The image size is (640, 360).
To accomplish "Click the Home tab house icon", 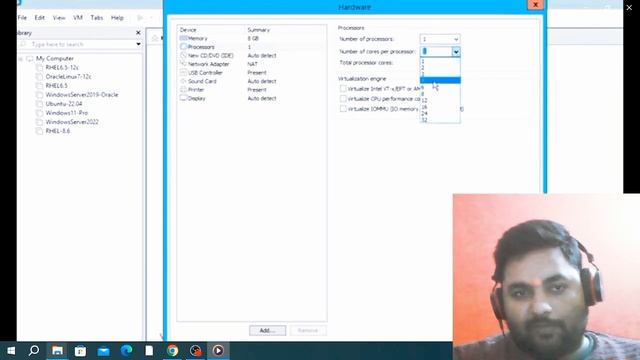I will pos(155,38).
